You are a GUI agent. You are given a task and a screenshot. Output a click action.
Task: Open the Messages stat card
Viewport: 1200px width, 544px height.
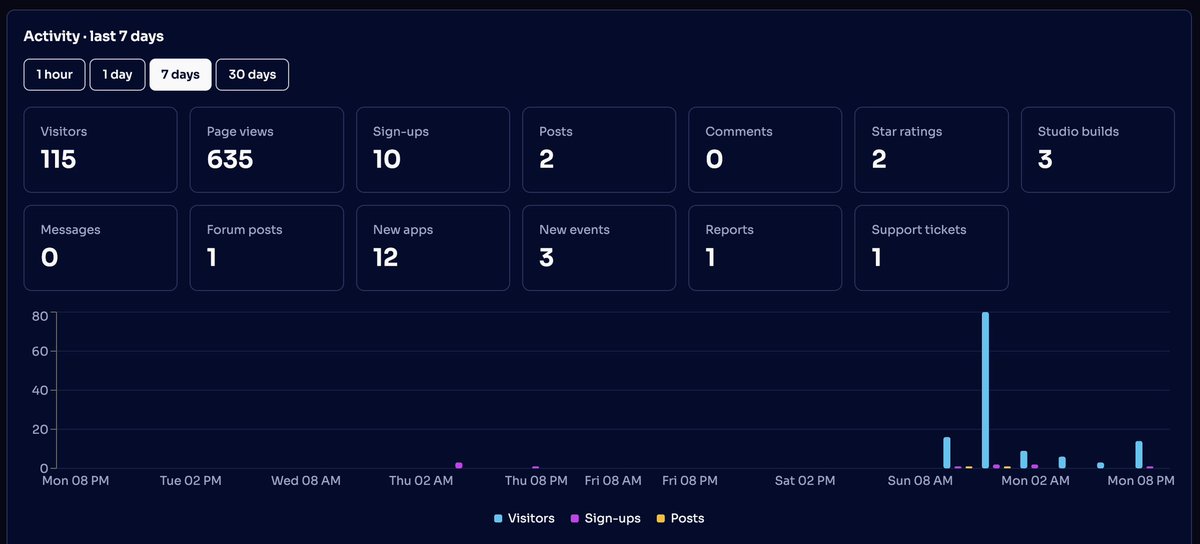point(101,248)
